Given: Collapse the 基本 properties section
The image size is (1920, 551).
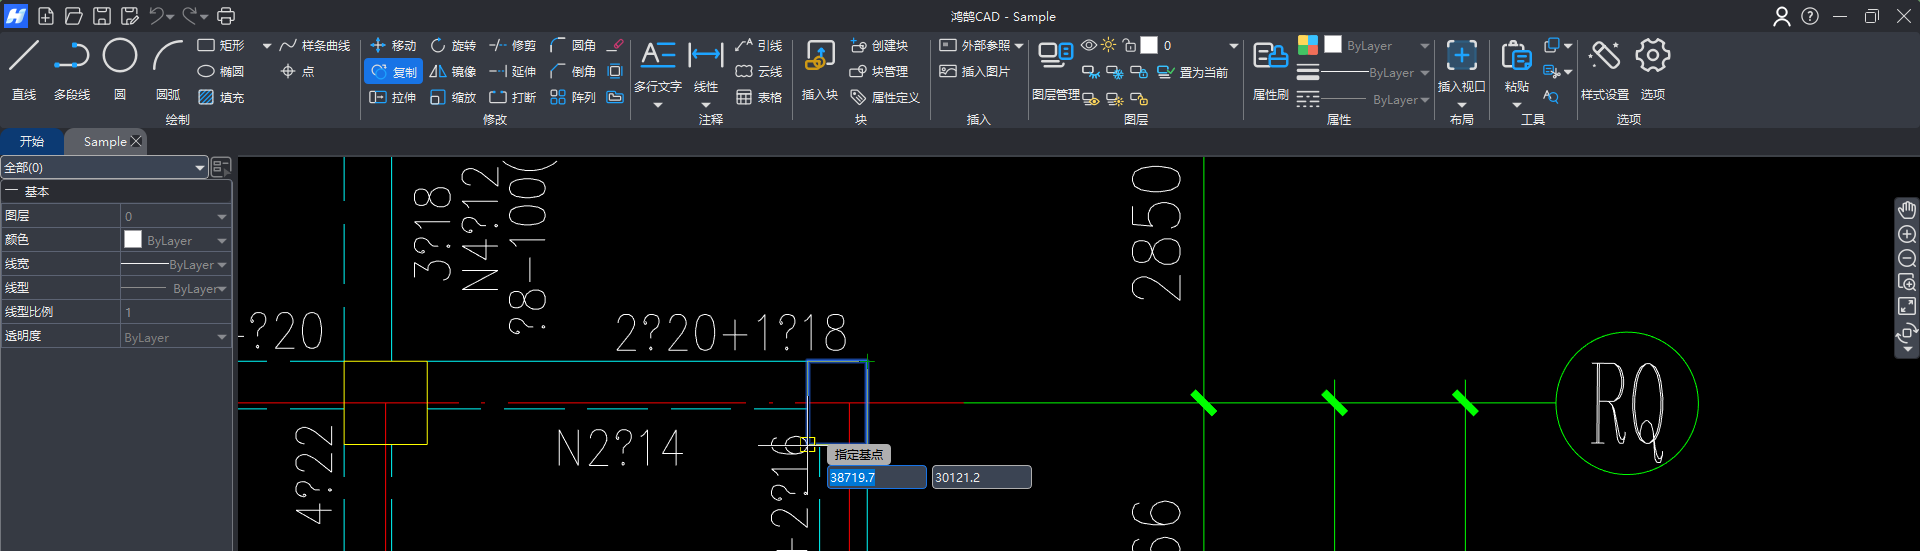Looking at the screenshot, I should point(12,191).
